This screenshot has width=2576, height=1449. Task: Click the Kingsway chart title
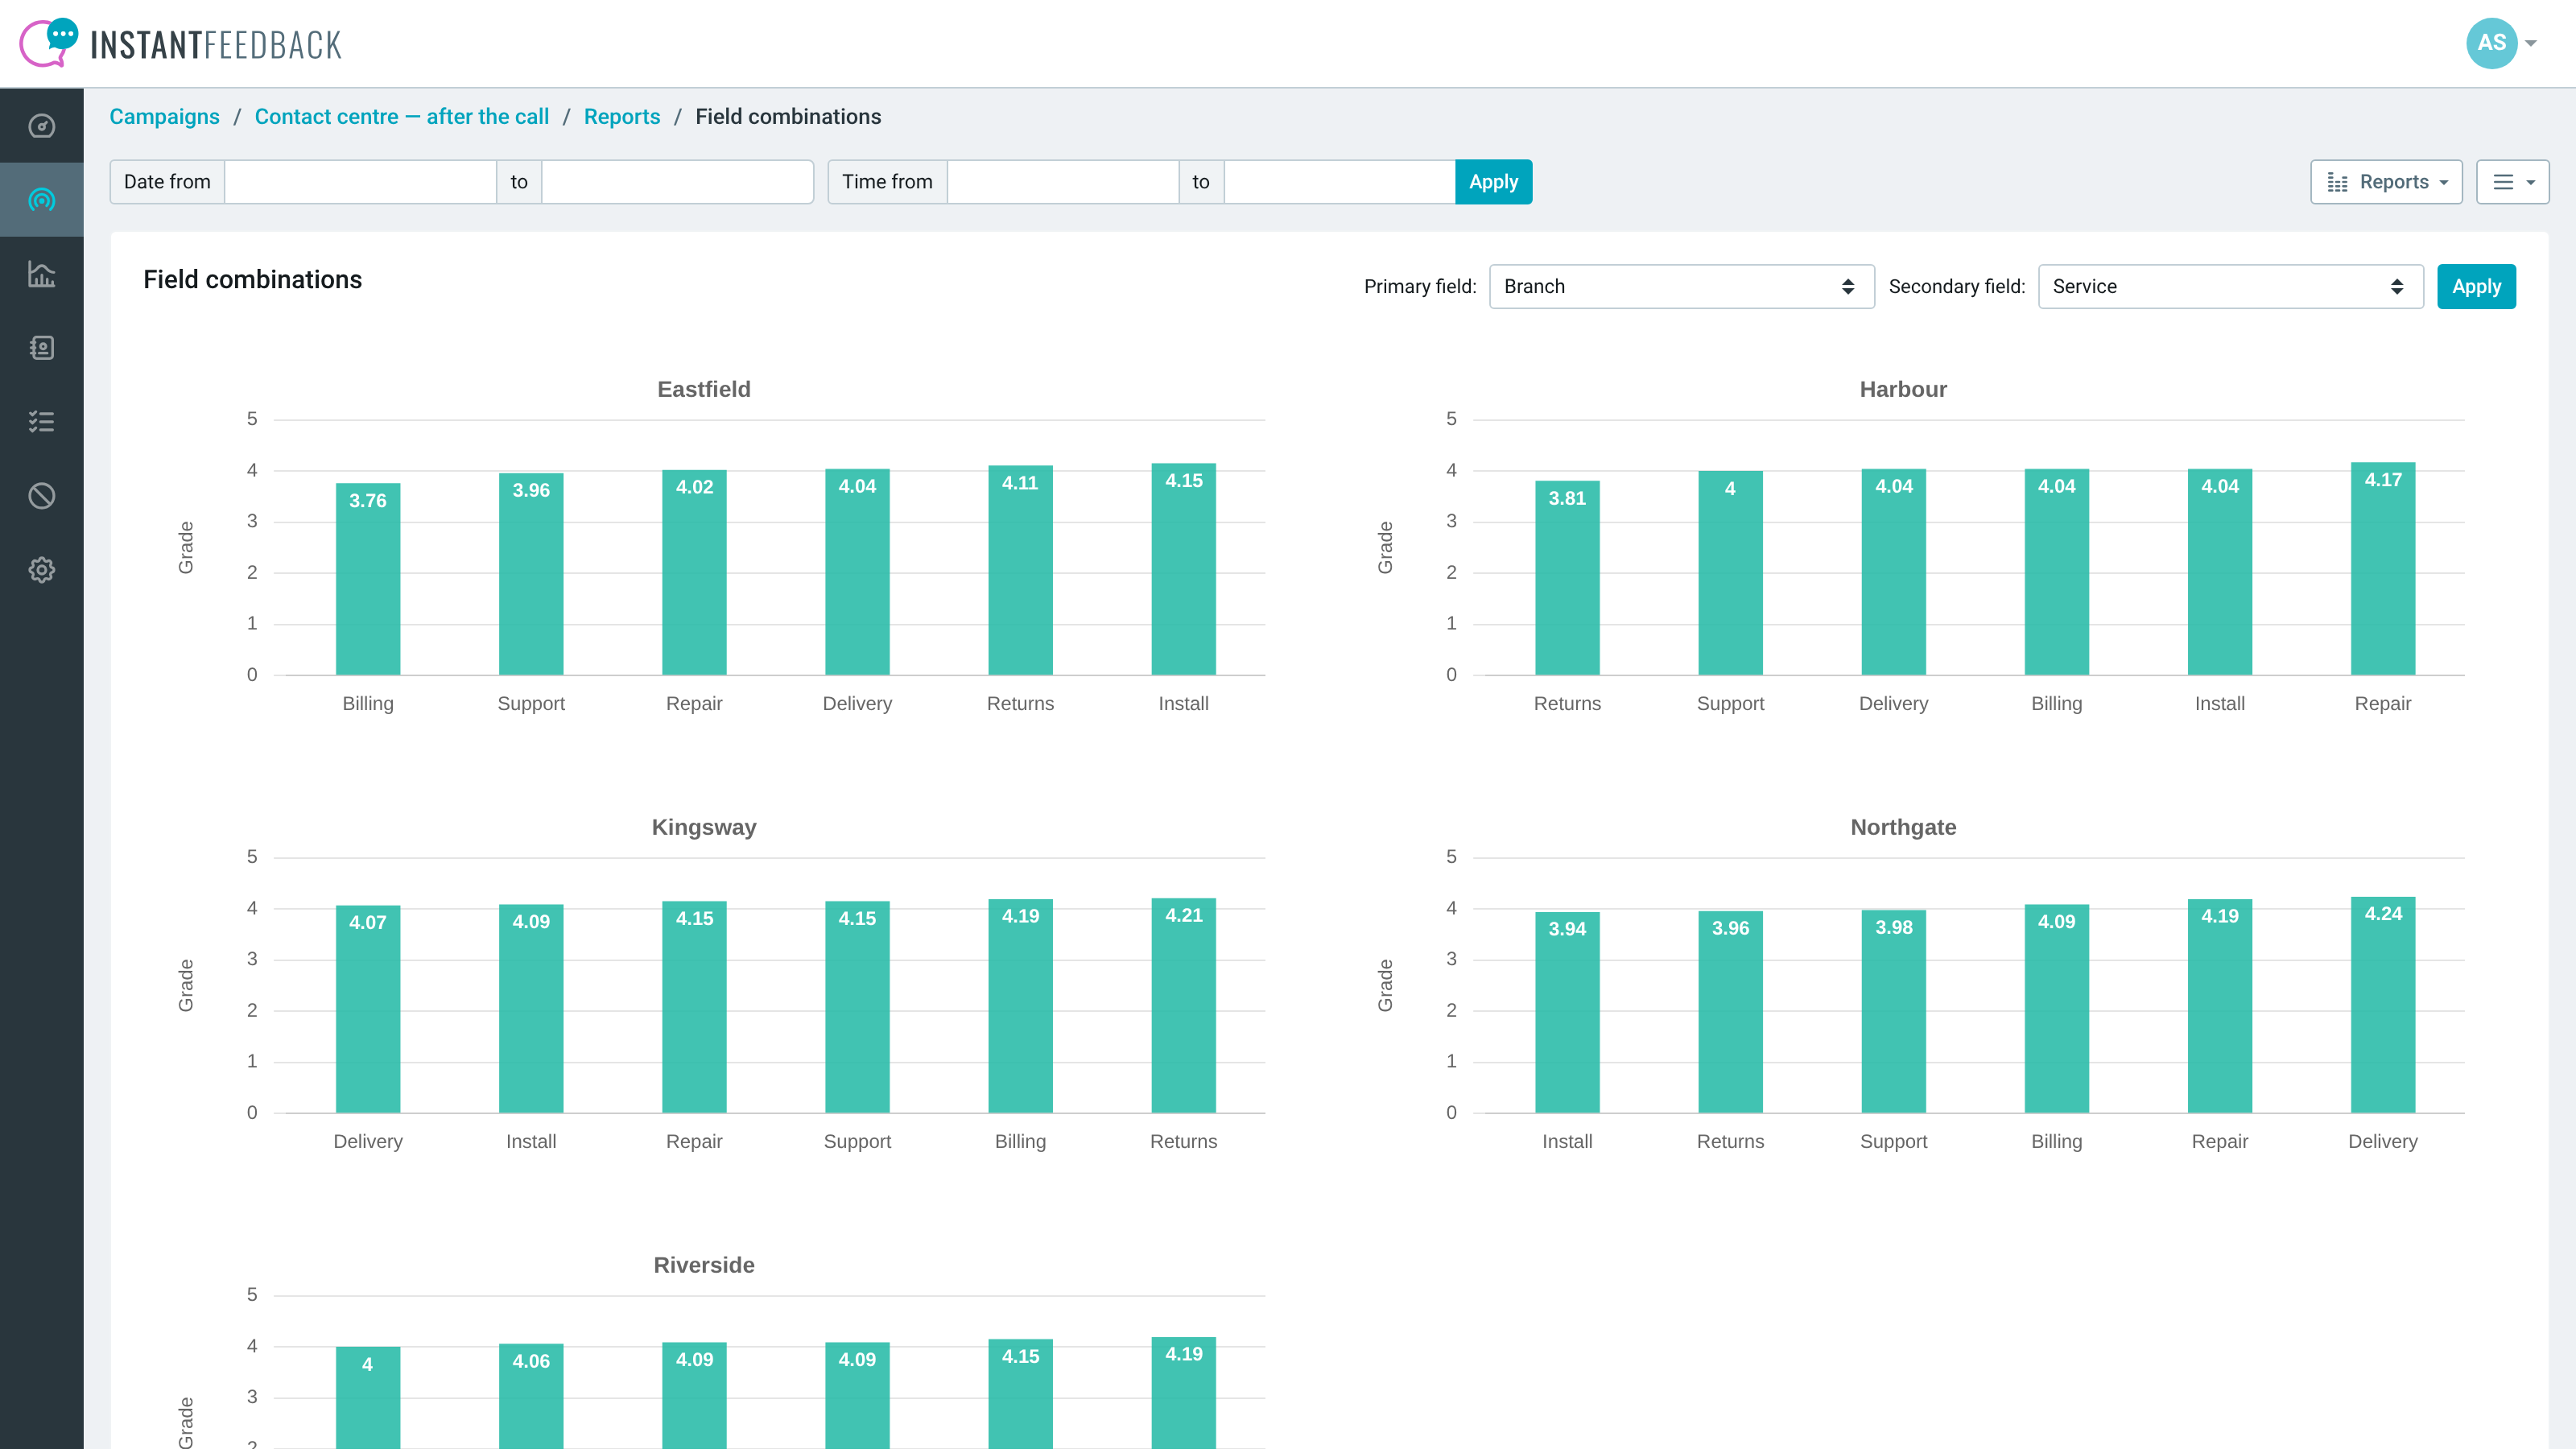tap(704, 827)
